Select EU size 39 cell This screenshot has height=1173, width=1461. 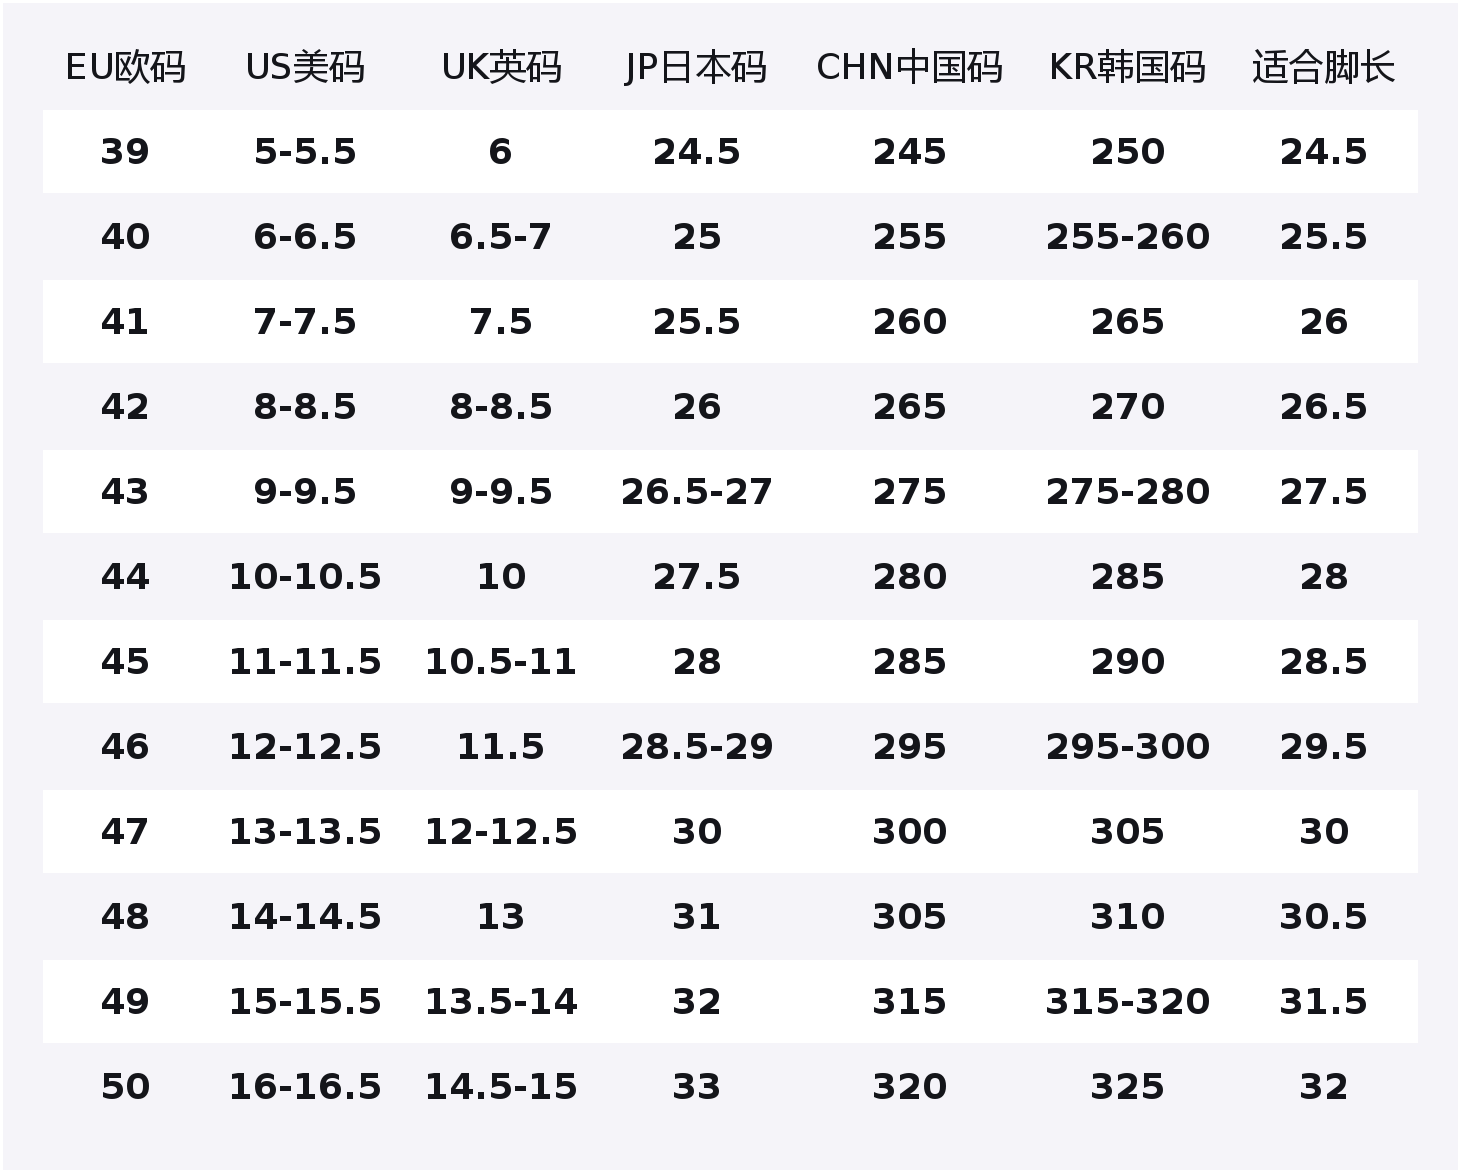(125, 152)
